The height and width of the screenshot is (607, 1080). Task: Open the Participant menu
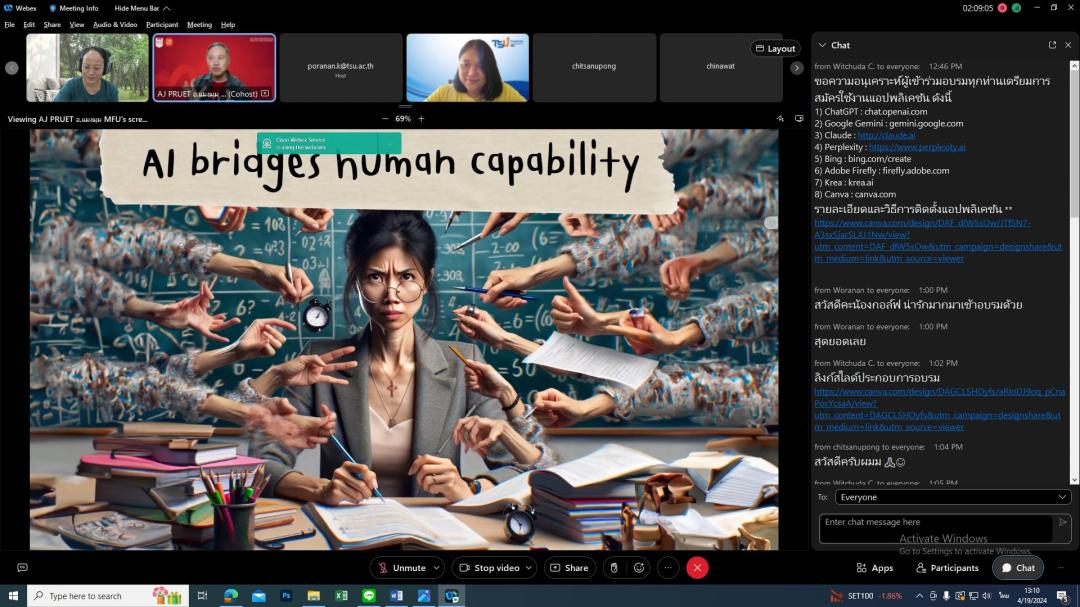(x=162, y=24)
